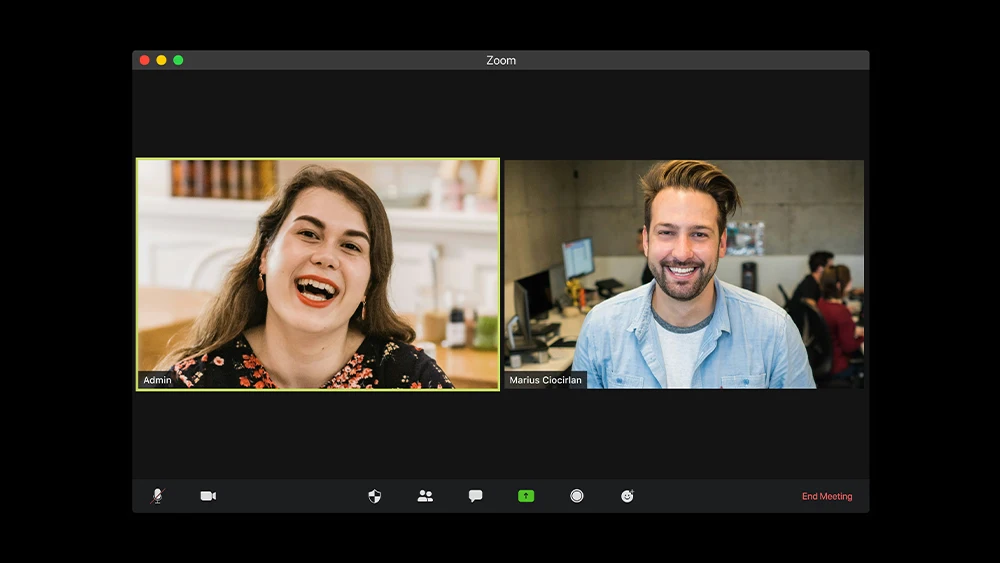Click the Marius Ciocirlan name label
The image size is (1000, 563).
(545, 380)
